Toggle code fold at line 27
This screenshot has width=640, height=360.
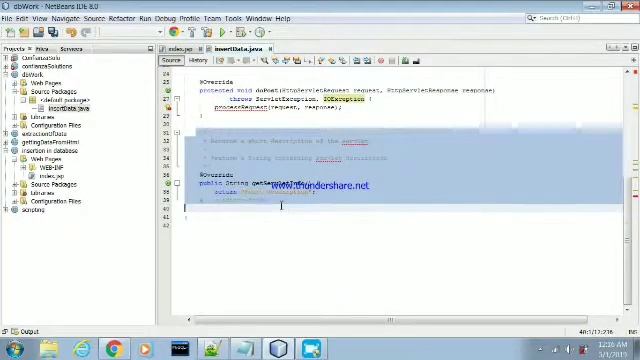click(177, 99)
